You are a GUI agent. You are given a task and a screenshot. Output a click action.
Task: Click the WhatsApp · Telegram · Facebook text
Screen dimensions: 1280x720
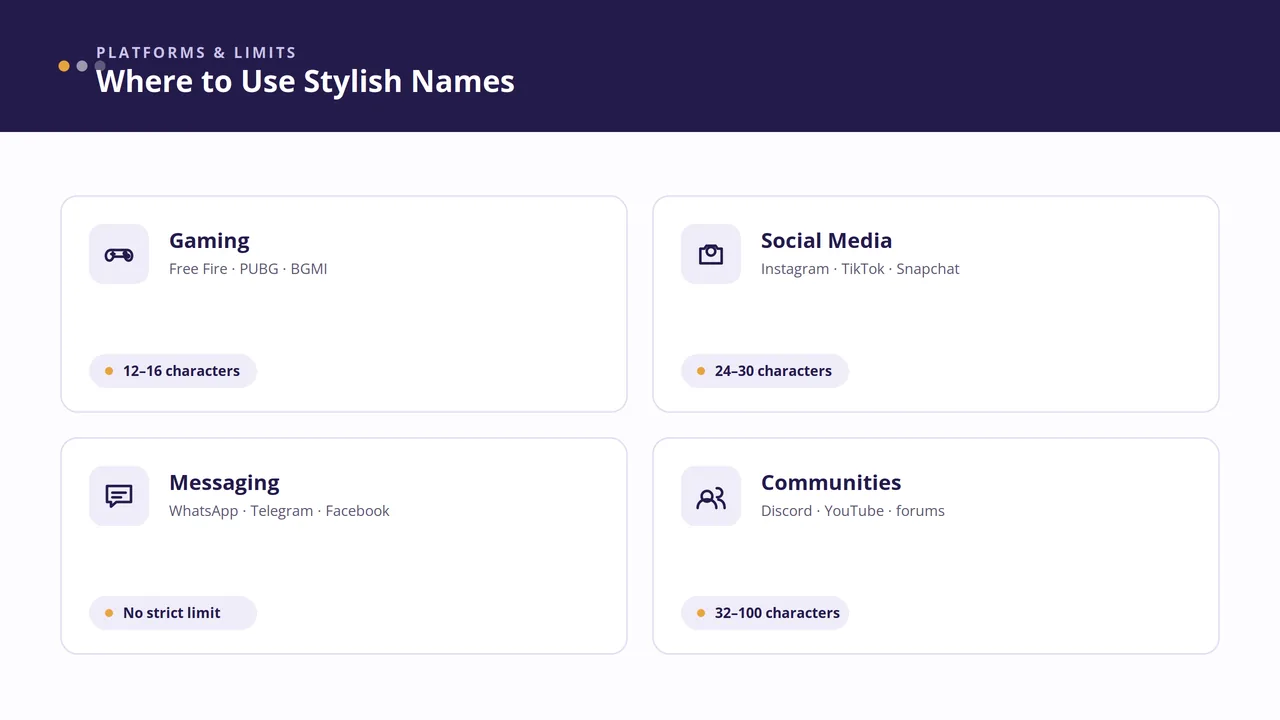tap(279, 511)
